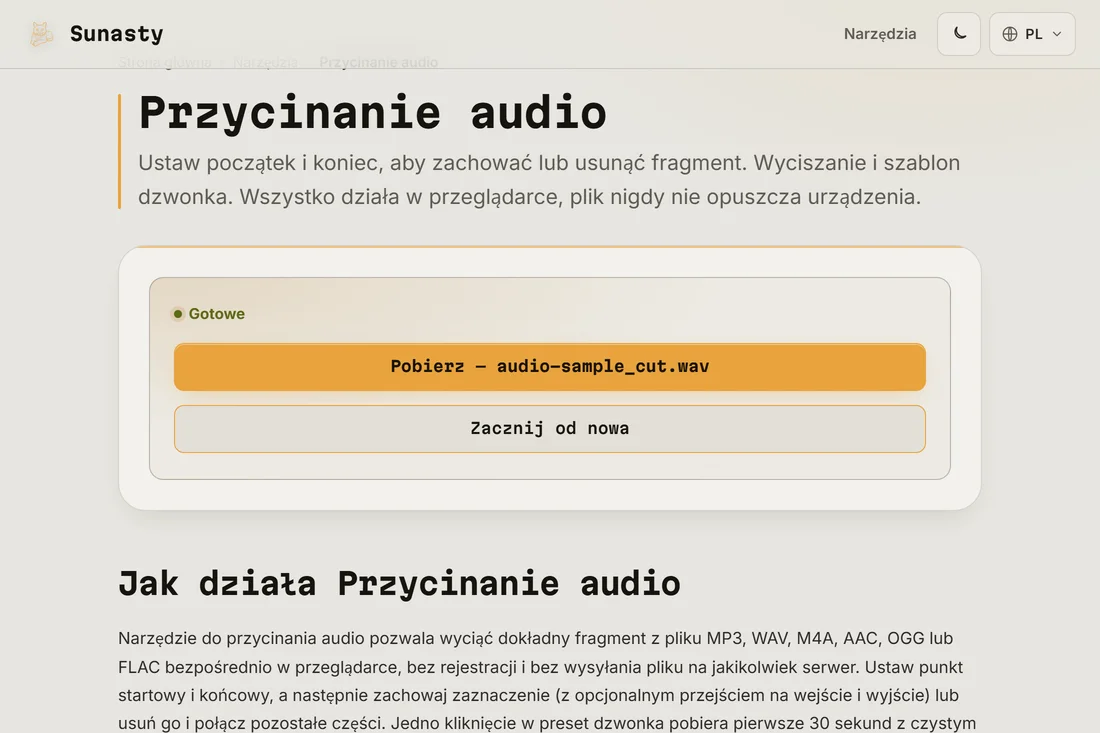Click the Sunasty cat logo icon
Screen dimensions: 1100x733
[x=41, y=34]
